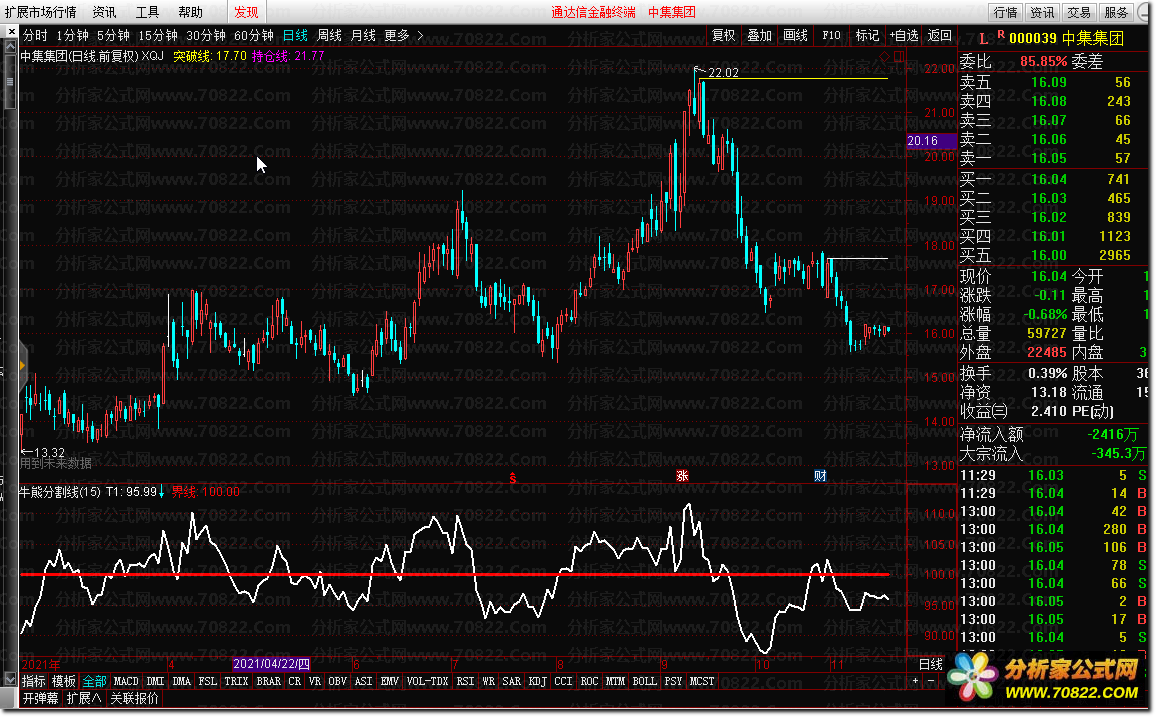
Task: Open F10 company info
Action: (x=832, y=35)
